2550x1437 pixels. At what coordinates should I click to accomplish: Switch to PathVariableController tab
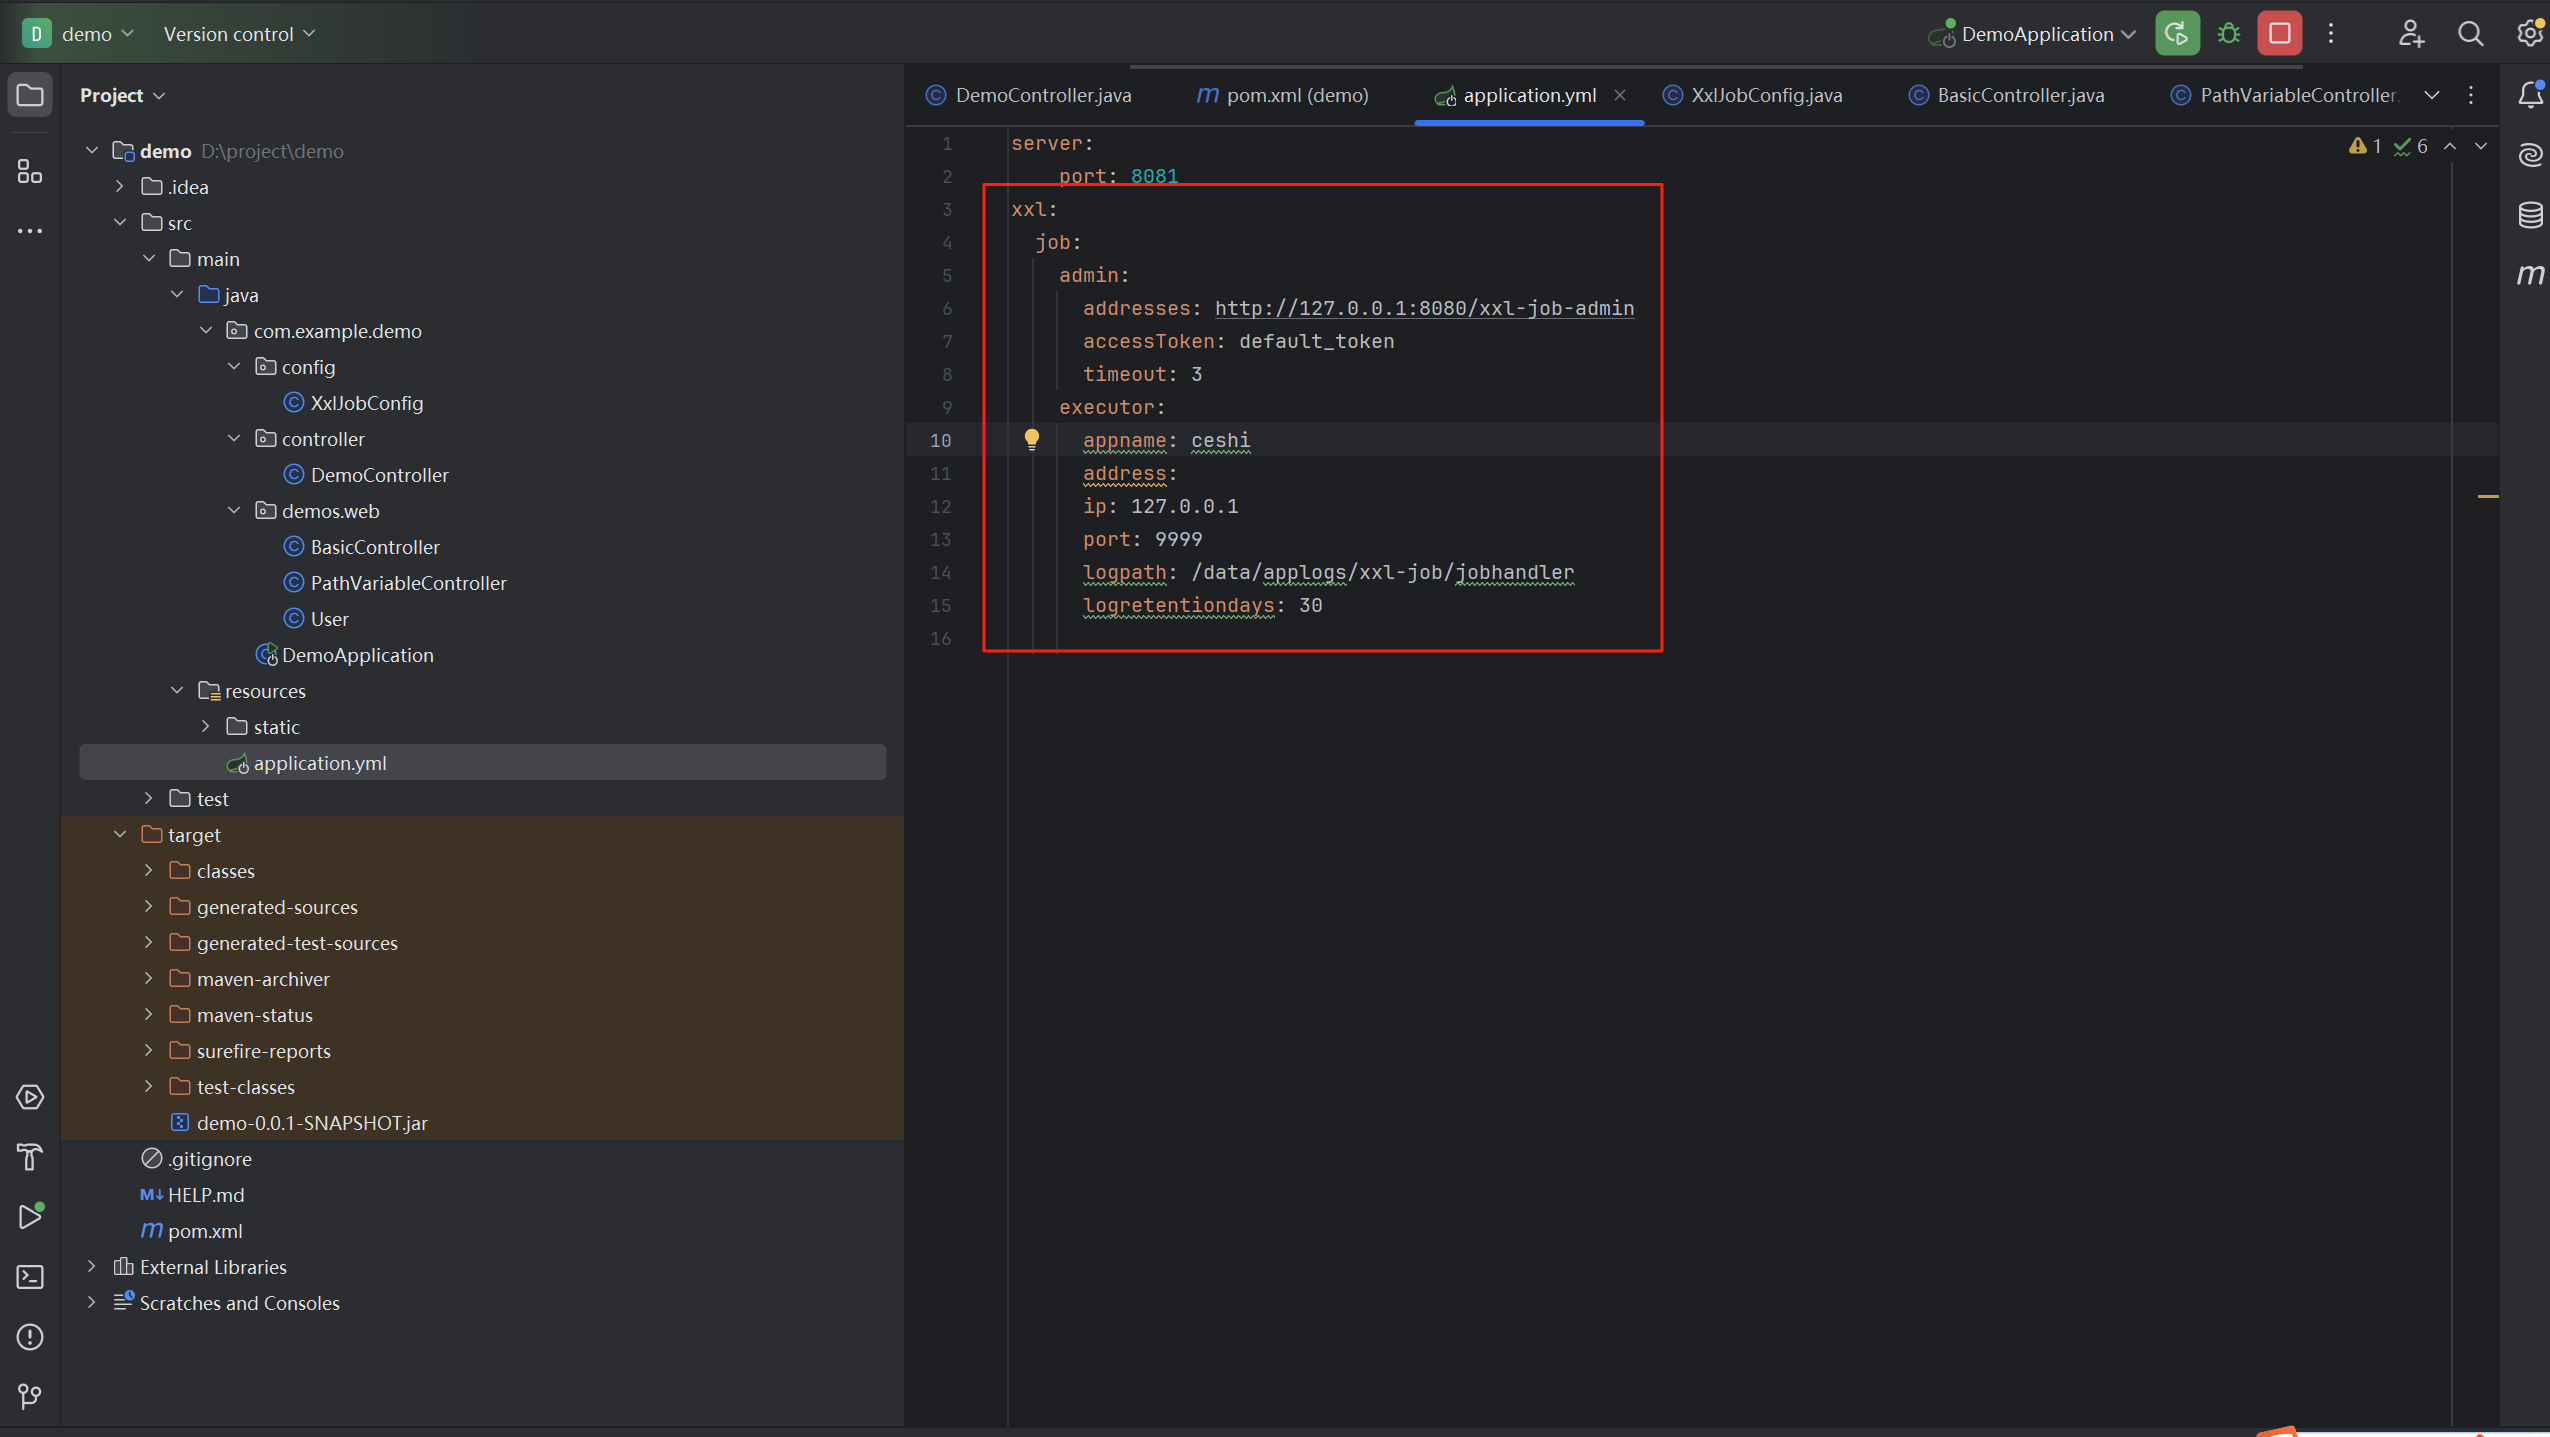pos(2284,95)
